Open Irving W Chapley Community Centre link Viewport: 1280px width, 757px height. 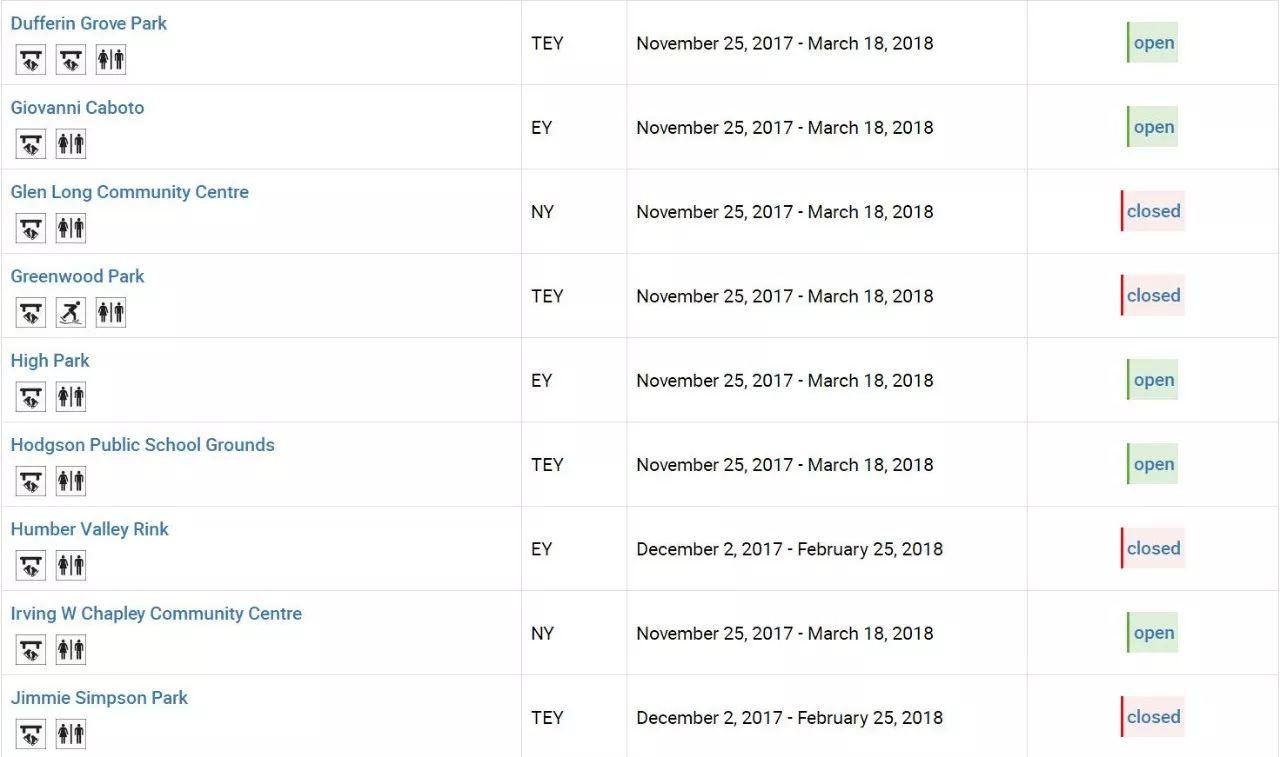point(156,613)
